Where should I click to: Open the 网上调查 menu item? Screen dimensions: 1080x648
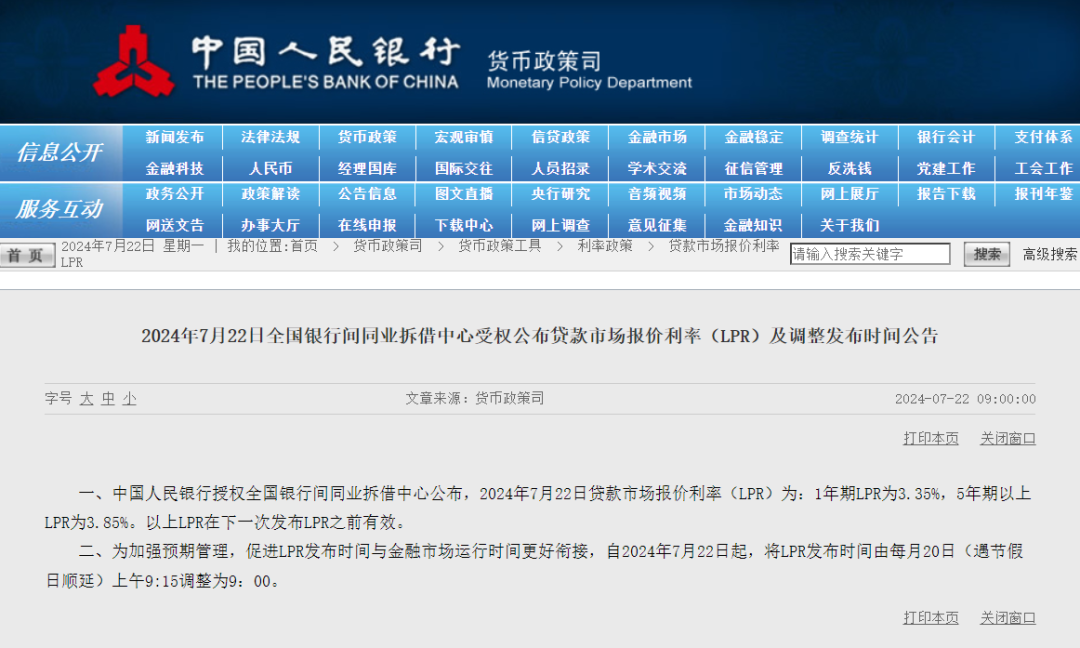click(561, 225)
